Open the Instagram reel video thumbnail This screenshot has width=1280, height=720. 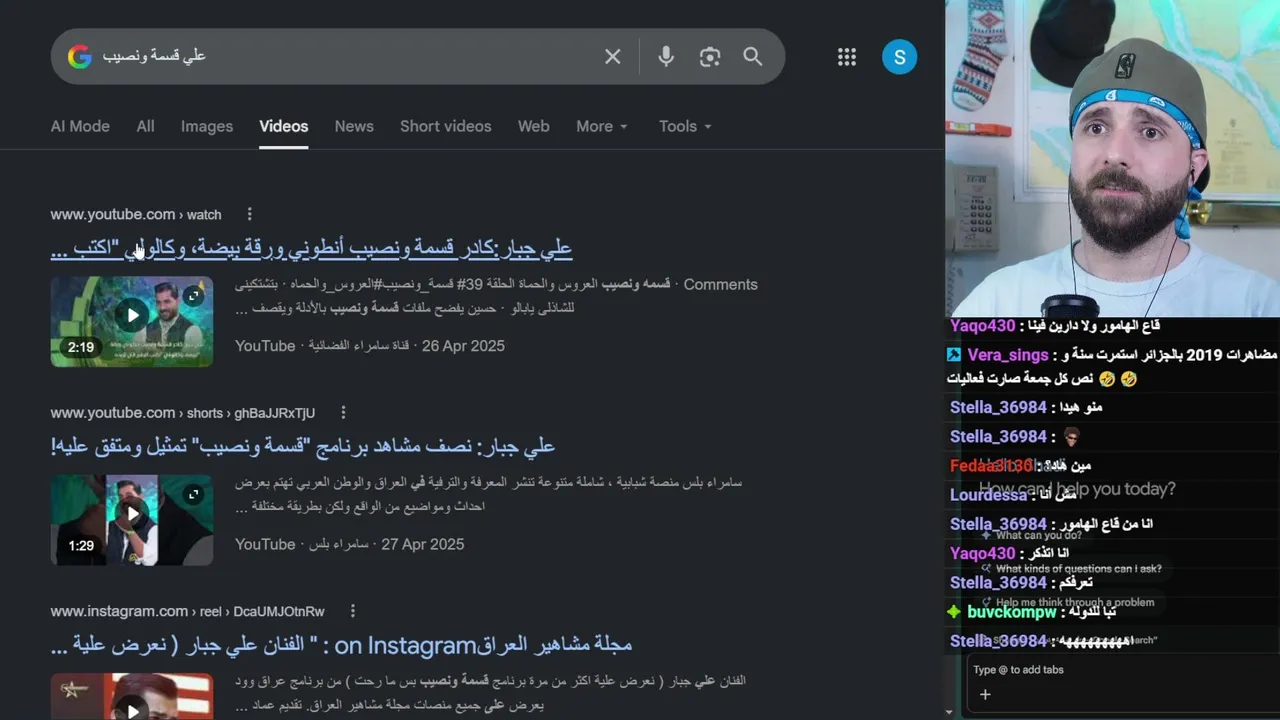[132, 696]
